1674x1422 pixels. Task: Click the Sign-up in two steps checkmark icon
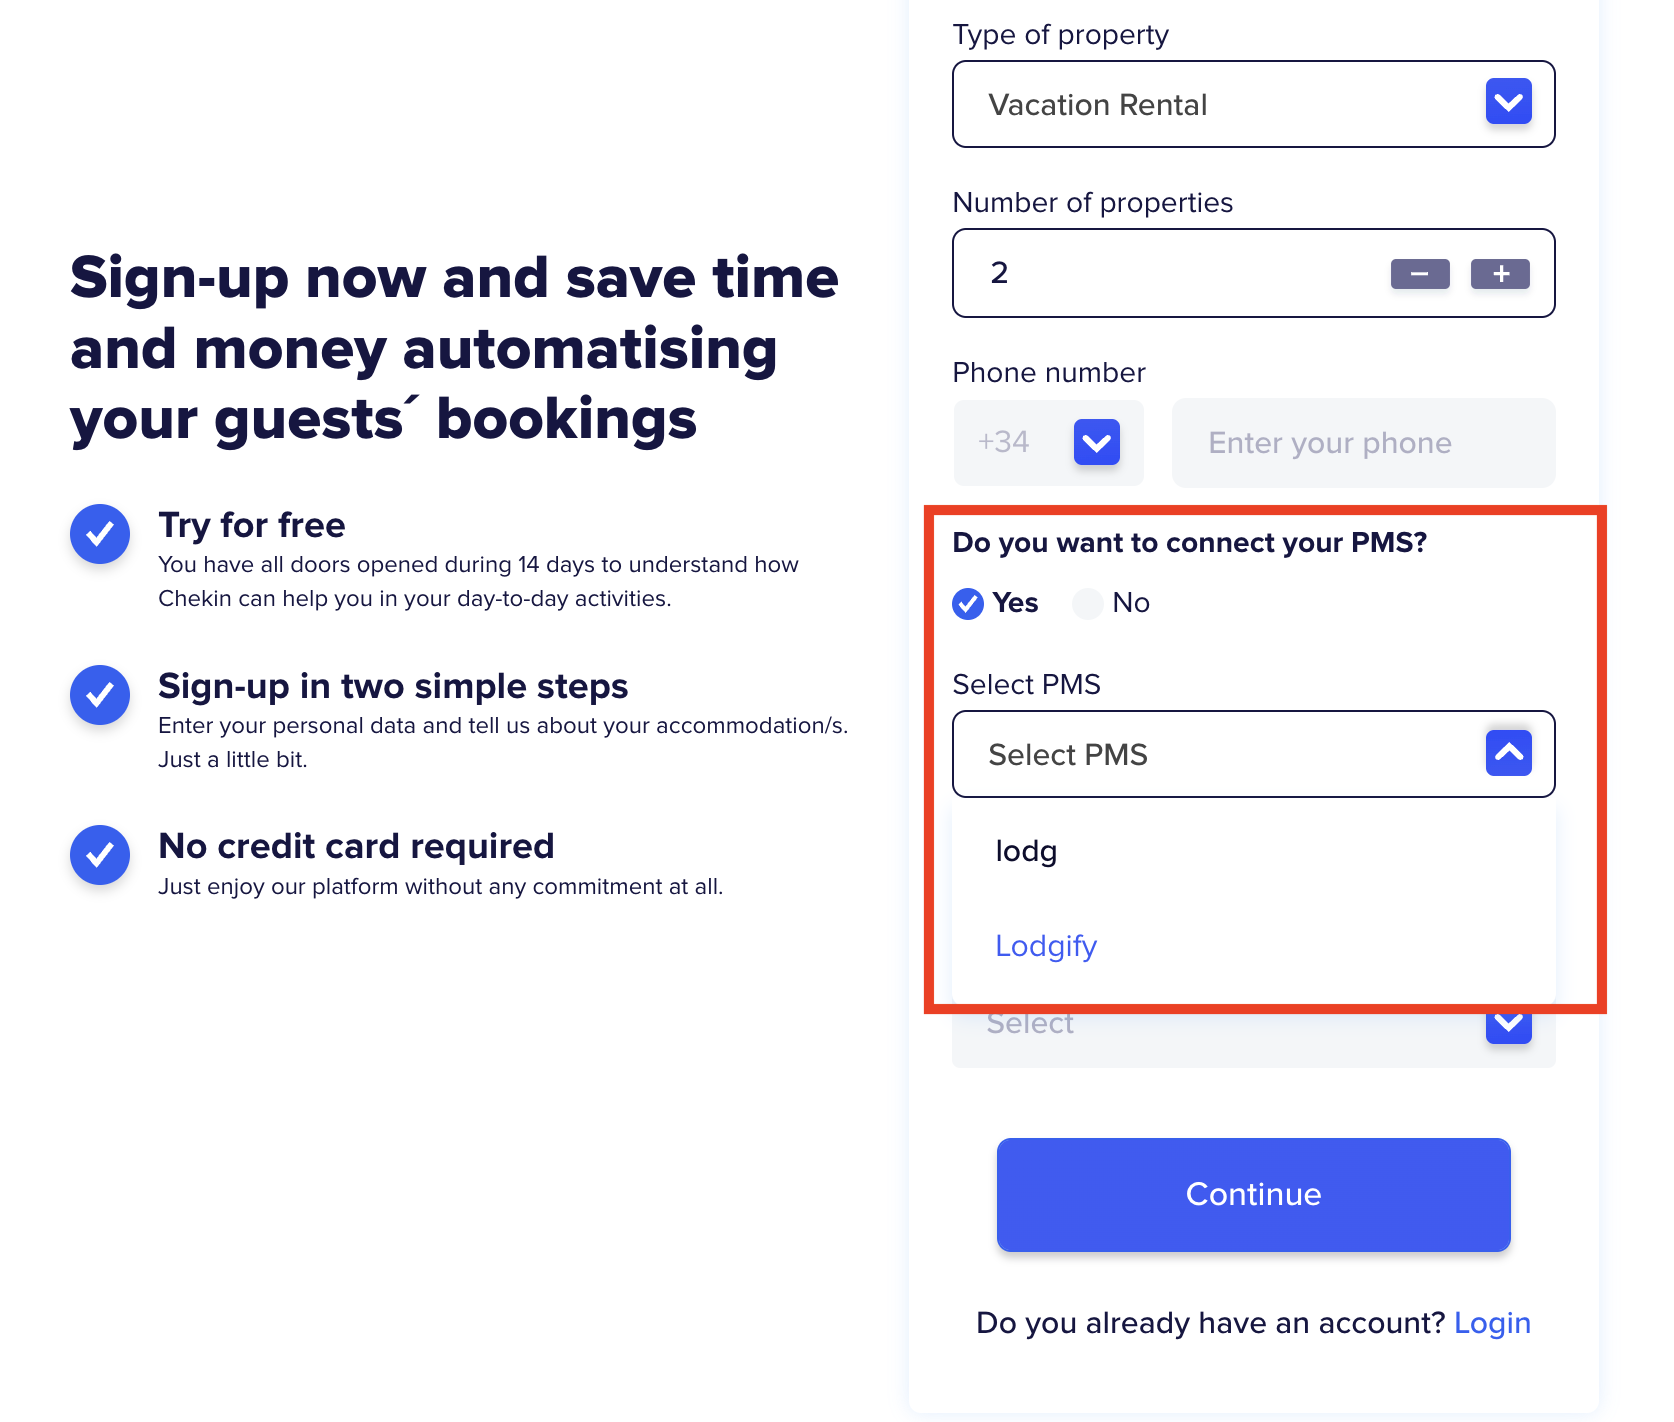100,695
